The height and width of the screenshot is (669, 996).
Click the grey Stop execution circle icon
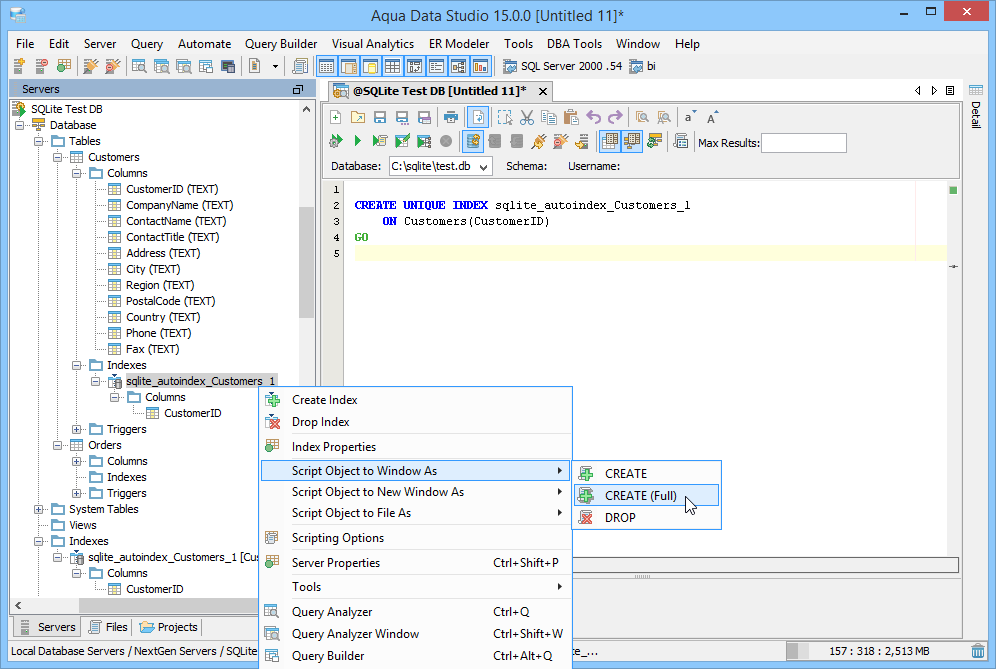tap(446, 141)
